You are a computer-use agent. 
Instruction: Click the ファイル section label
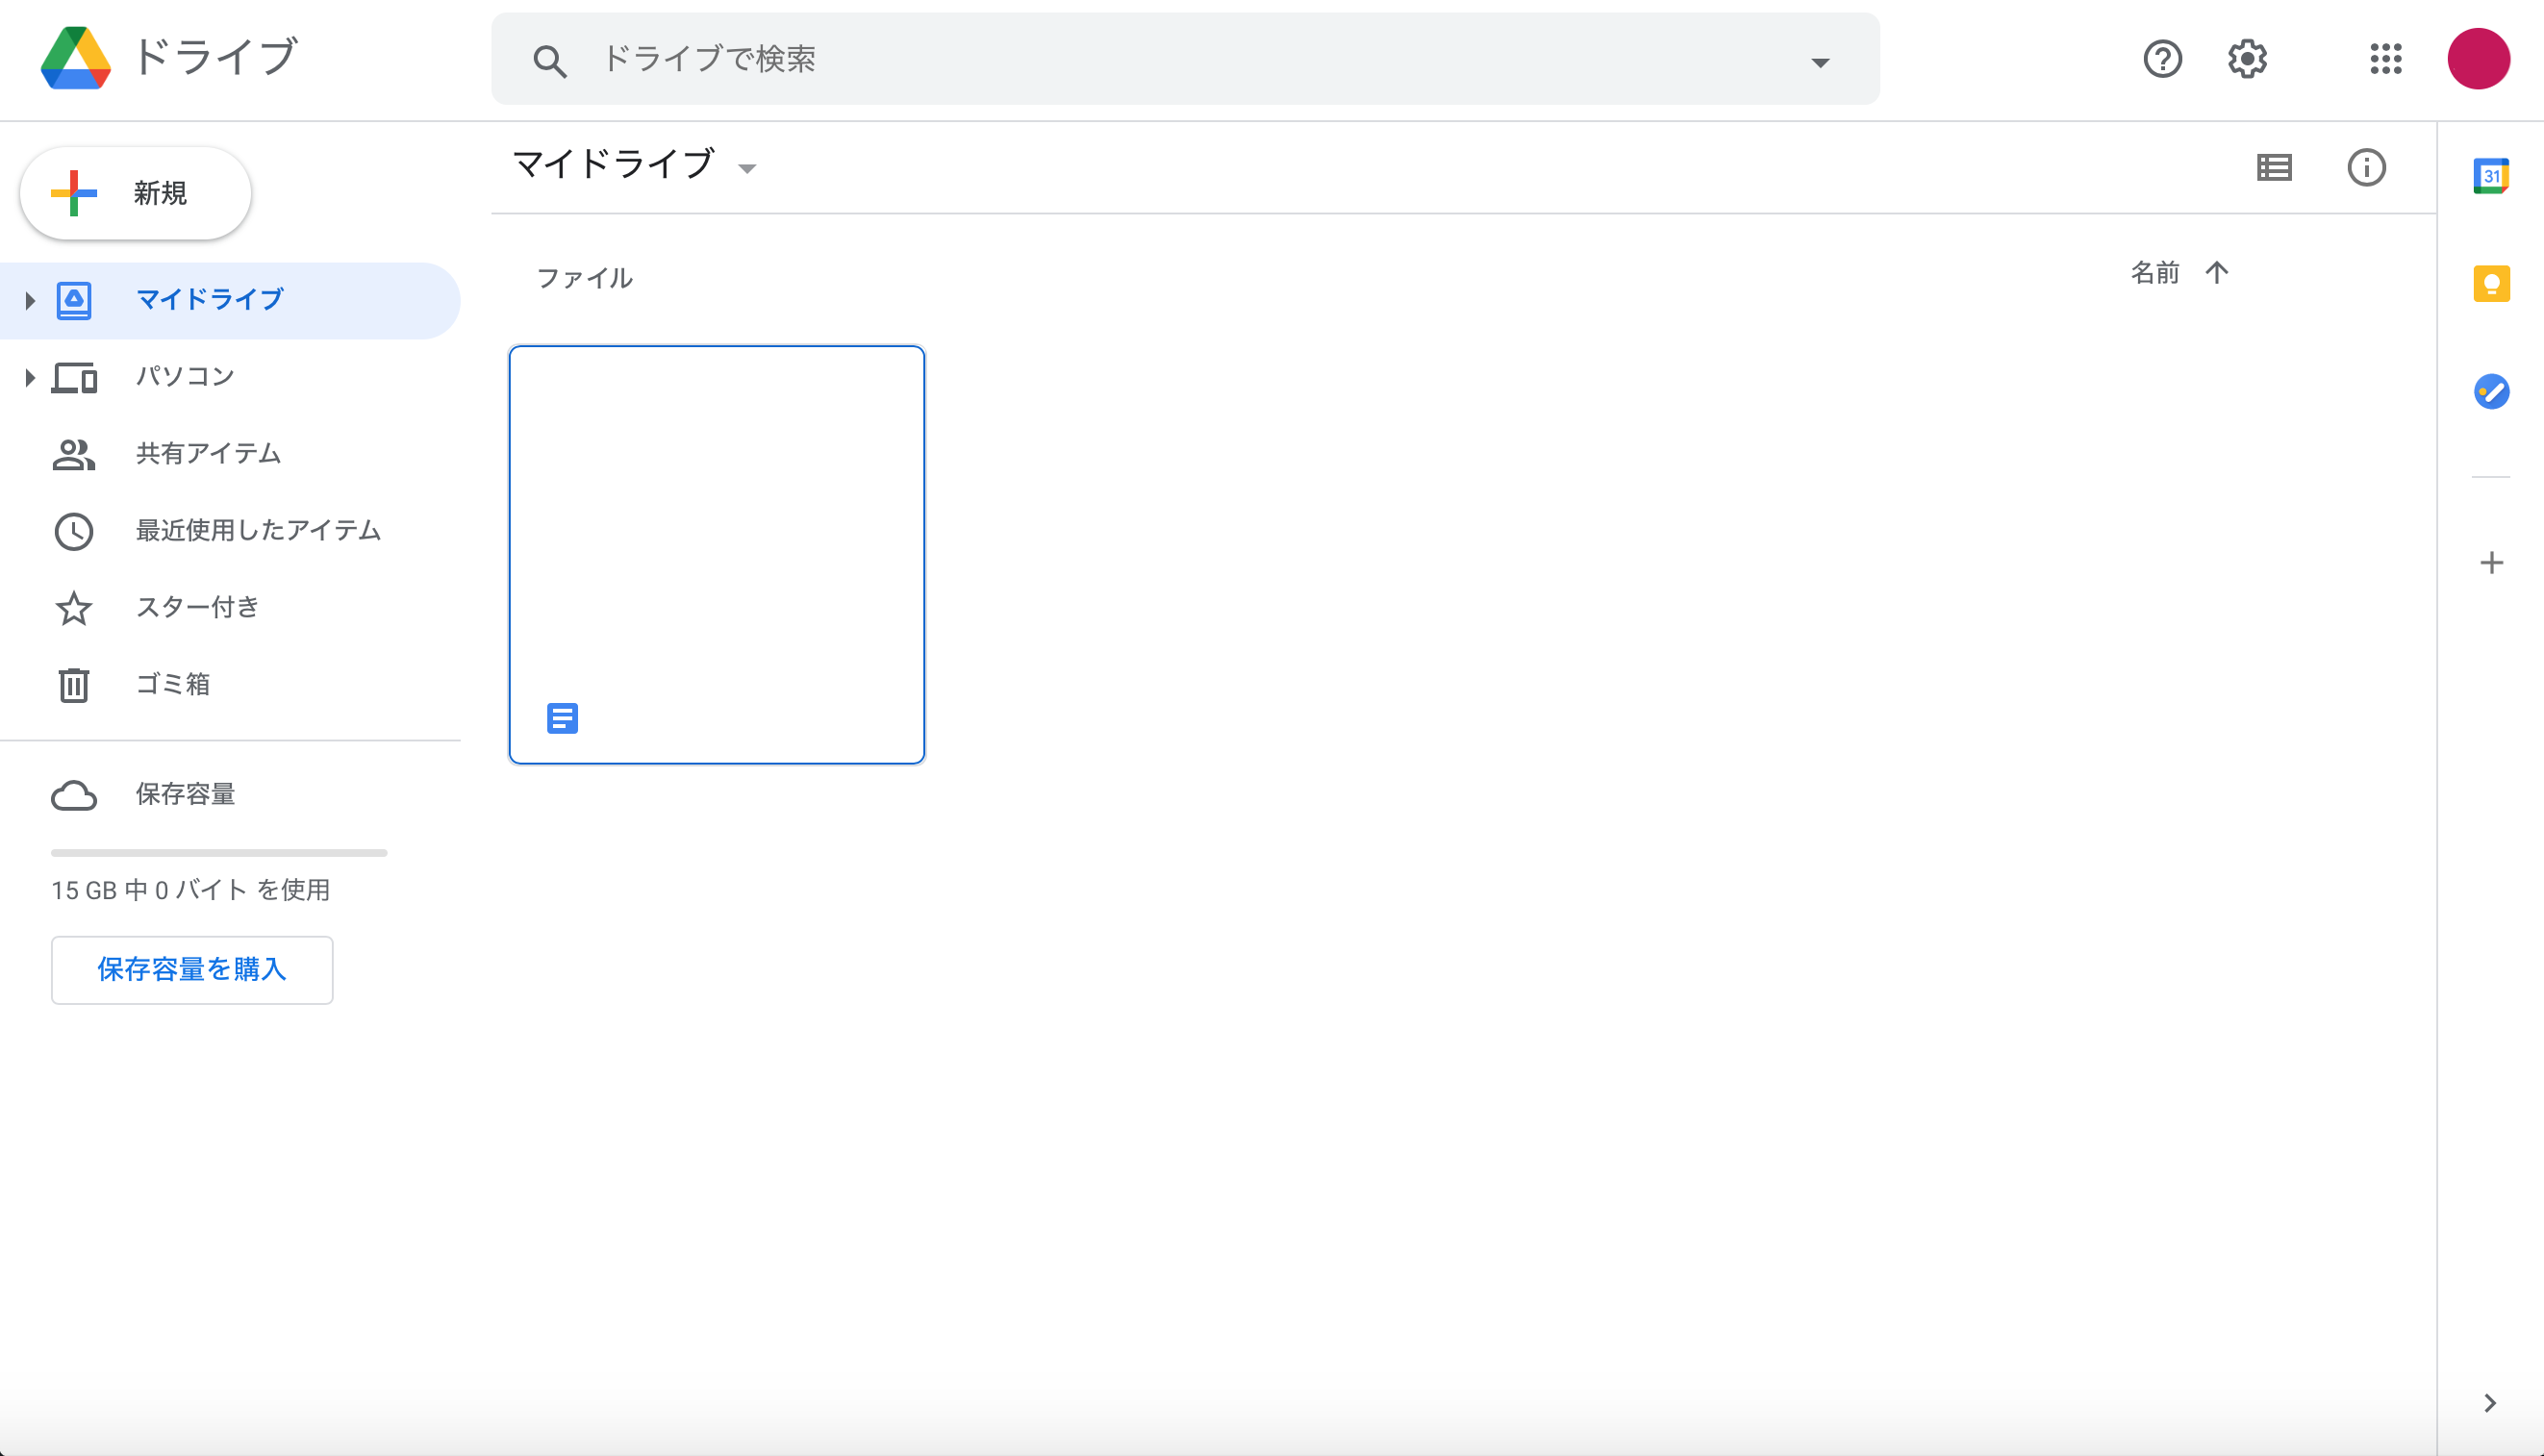(x=585, y=278)
